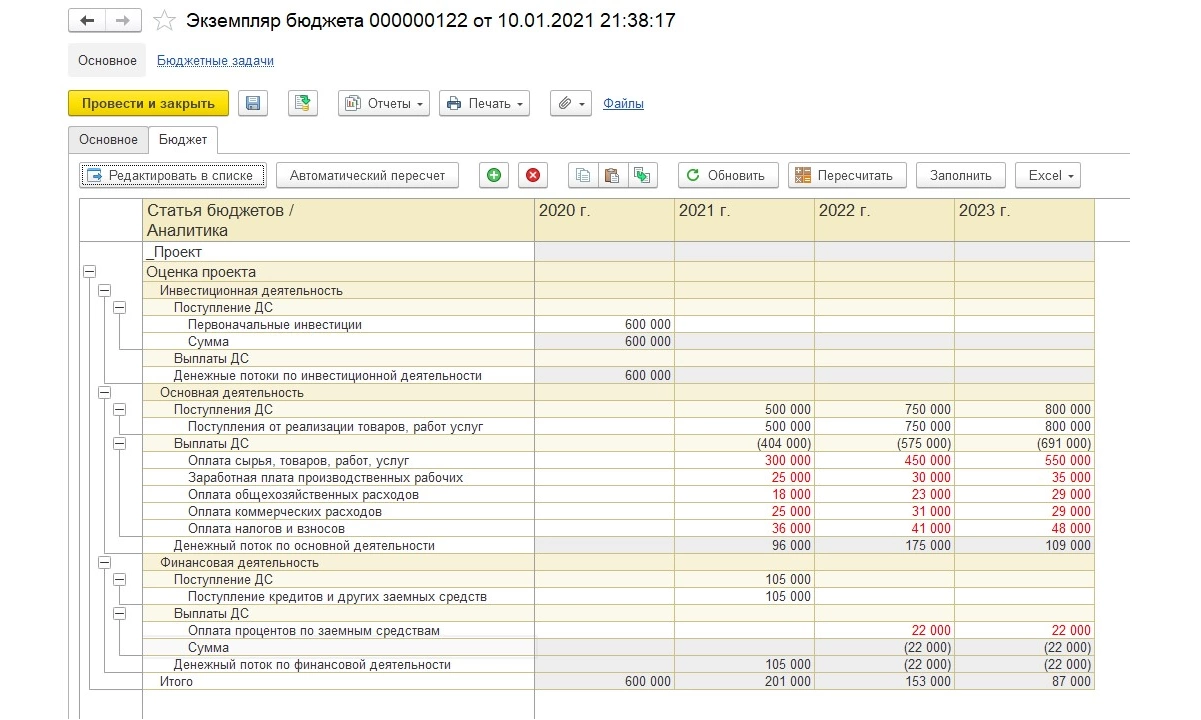Select the Итого row label
The width and height of the screenshot is (1201, 720).
point(176,681)
